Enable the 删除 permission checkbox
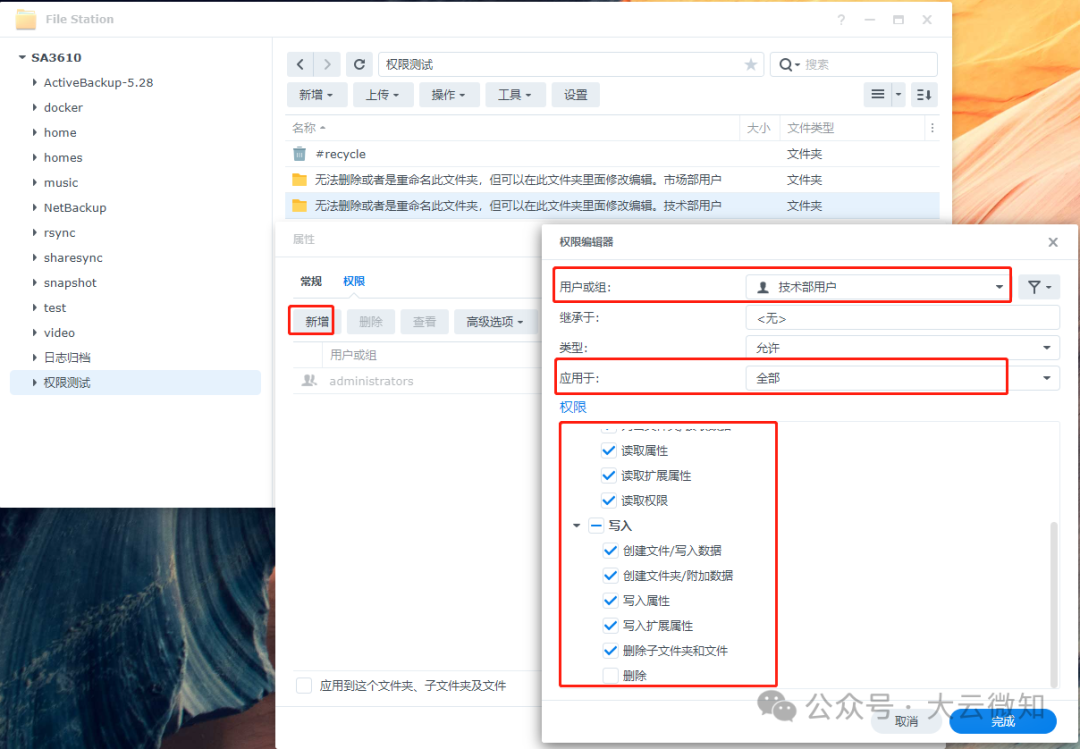Image resolution: width=1080 pixels, height=749 pixels. click(610, 675)
